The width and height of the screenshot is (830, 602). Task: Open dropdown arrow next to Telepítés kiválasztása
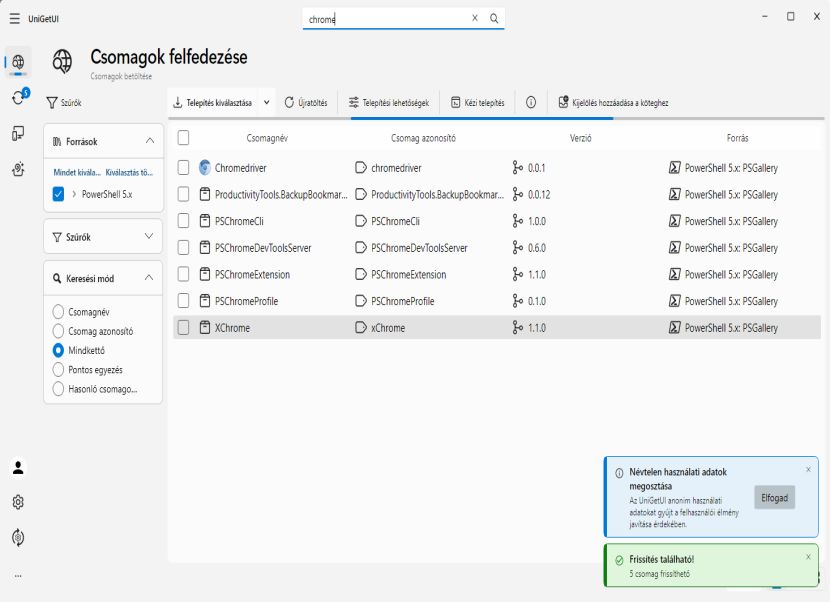pyautogui.click(x=267, y=102)
